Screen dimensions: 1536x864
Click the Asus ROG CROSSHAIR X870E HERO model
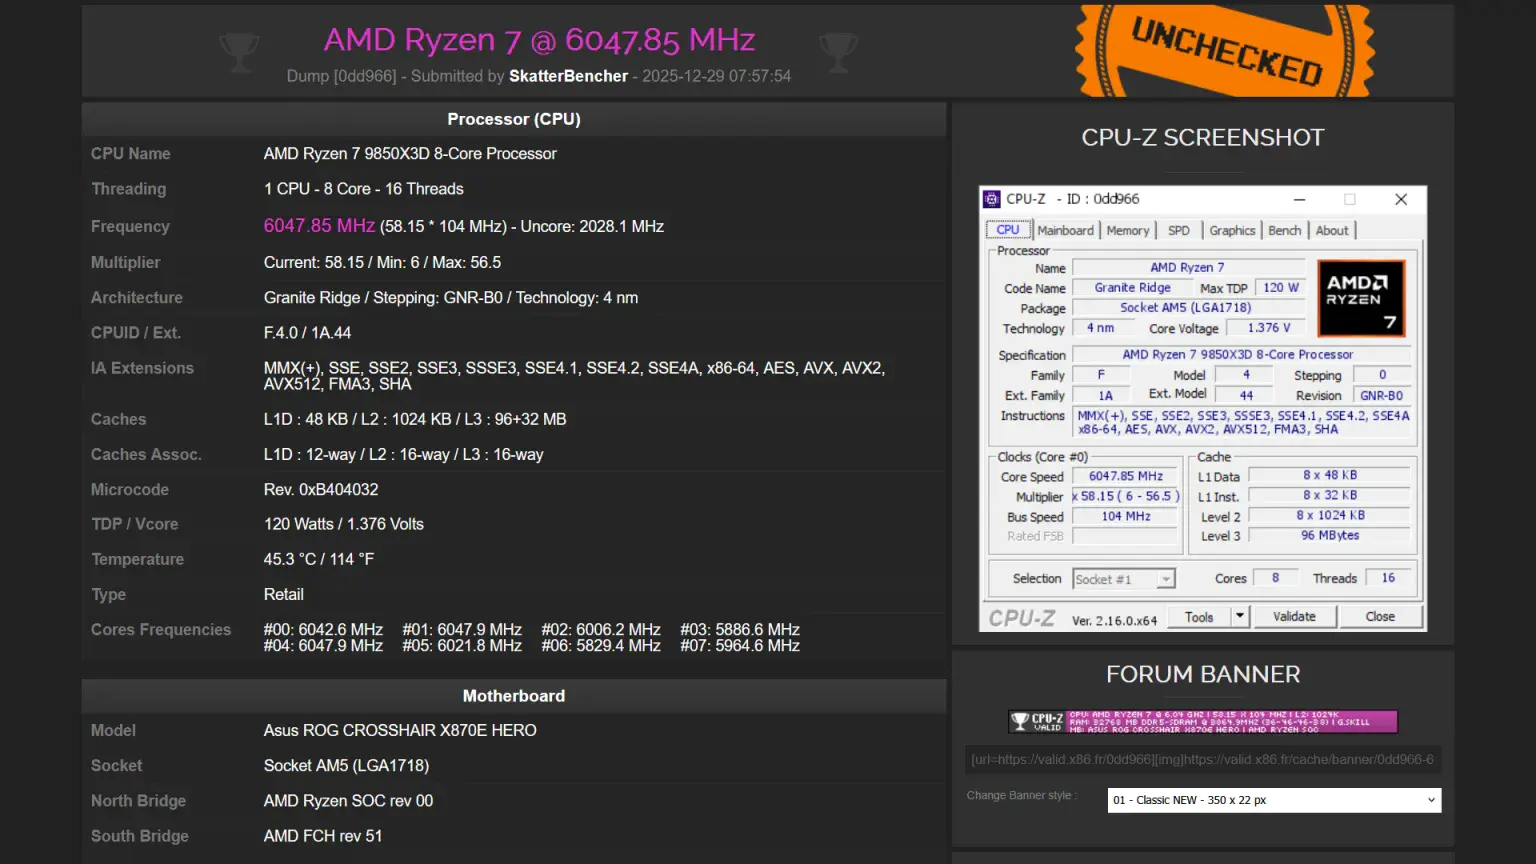tap(400, 731)
